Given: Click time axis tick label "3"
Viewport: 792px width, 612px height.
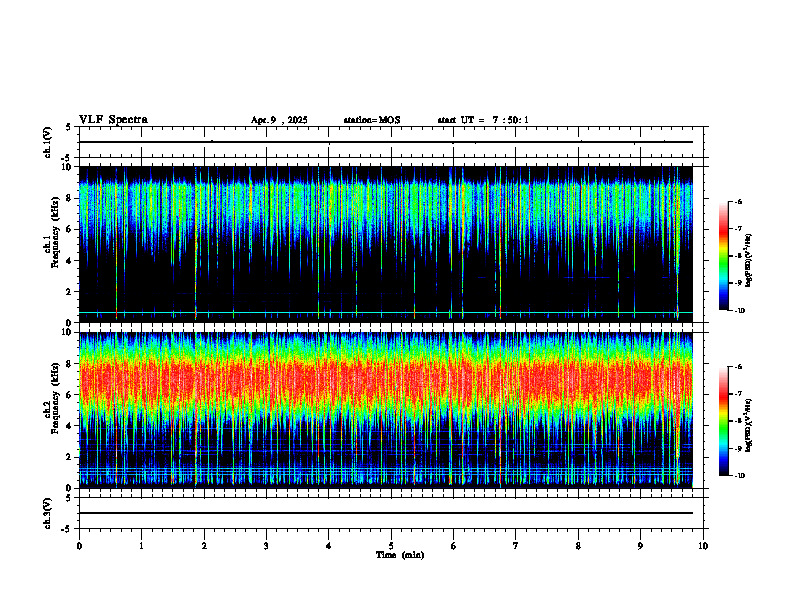Looking at the screenshot, I should pyautogui.click(x=266, y=546).
